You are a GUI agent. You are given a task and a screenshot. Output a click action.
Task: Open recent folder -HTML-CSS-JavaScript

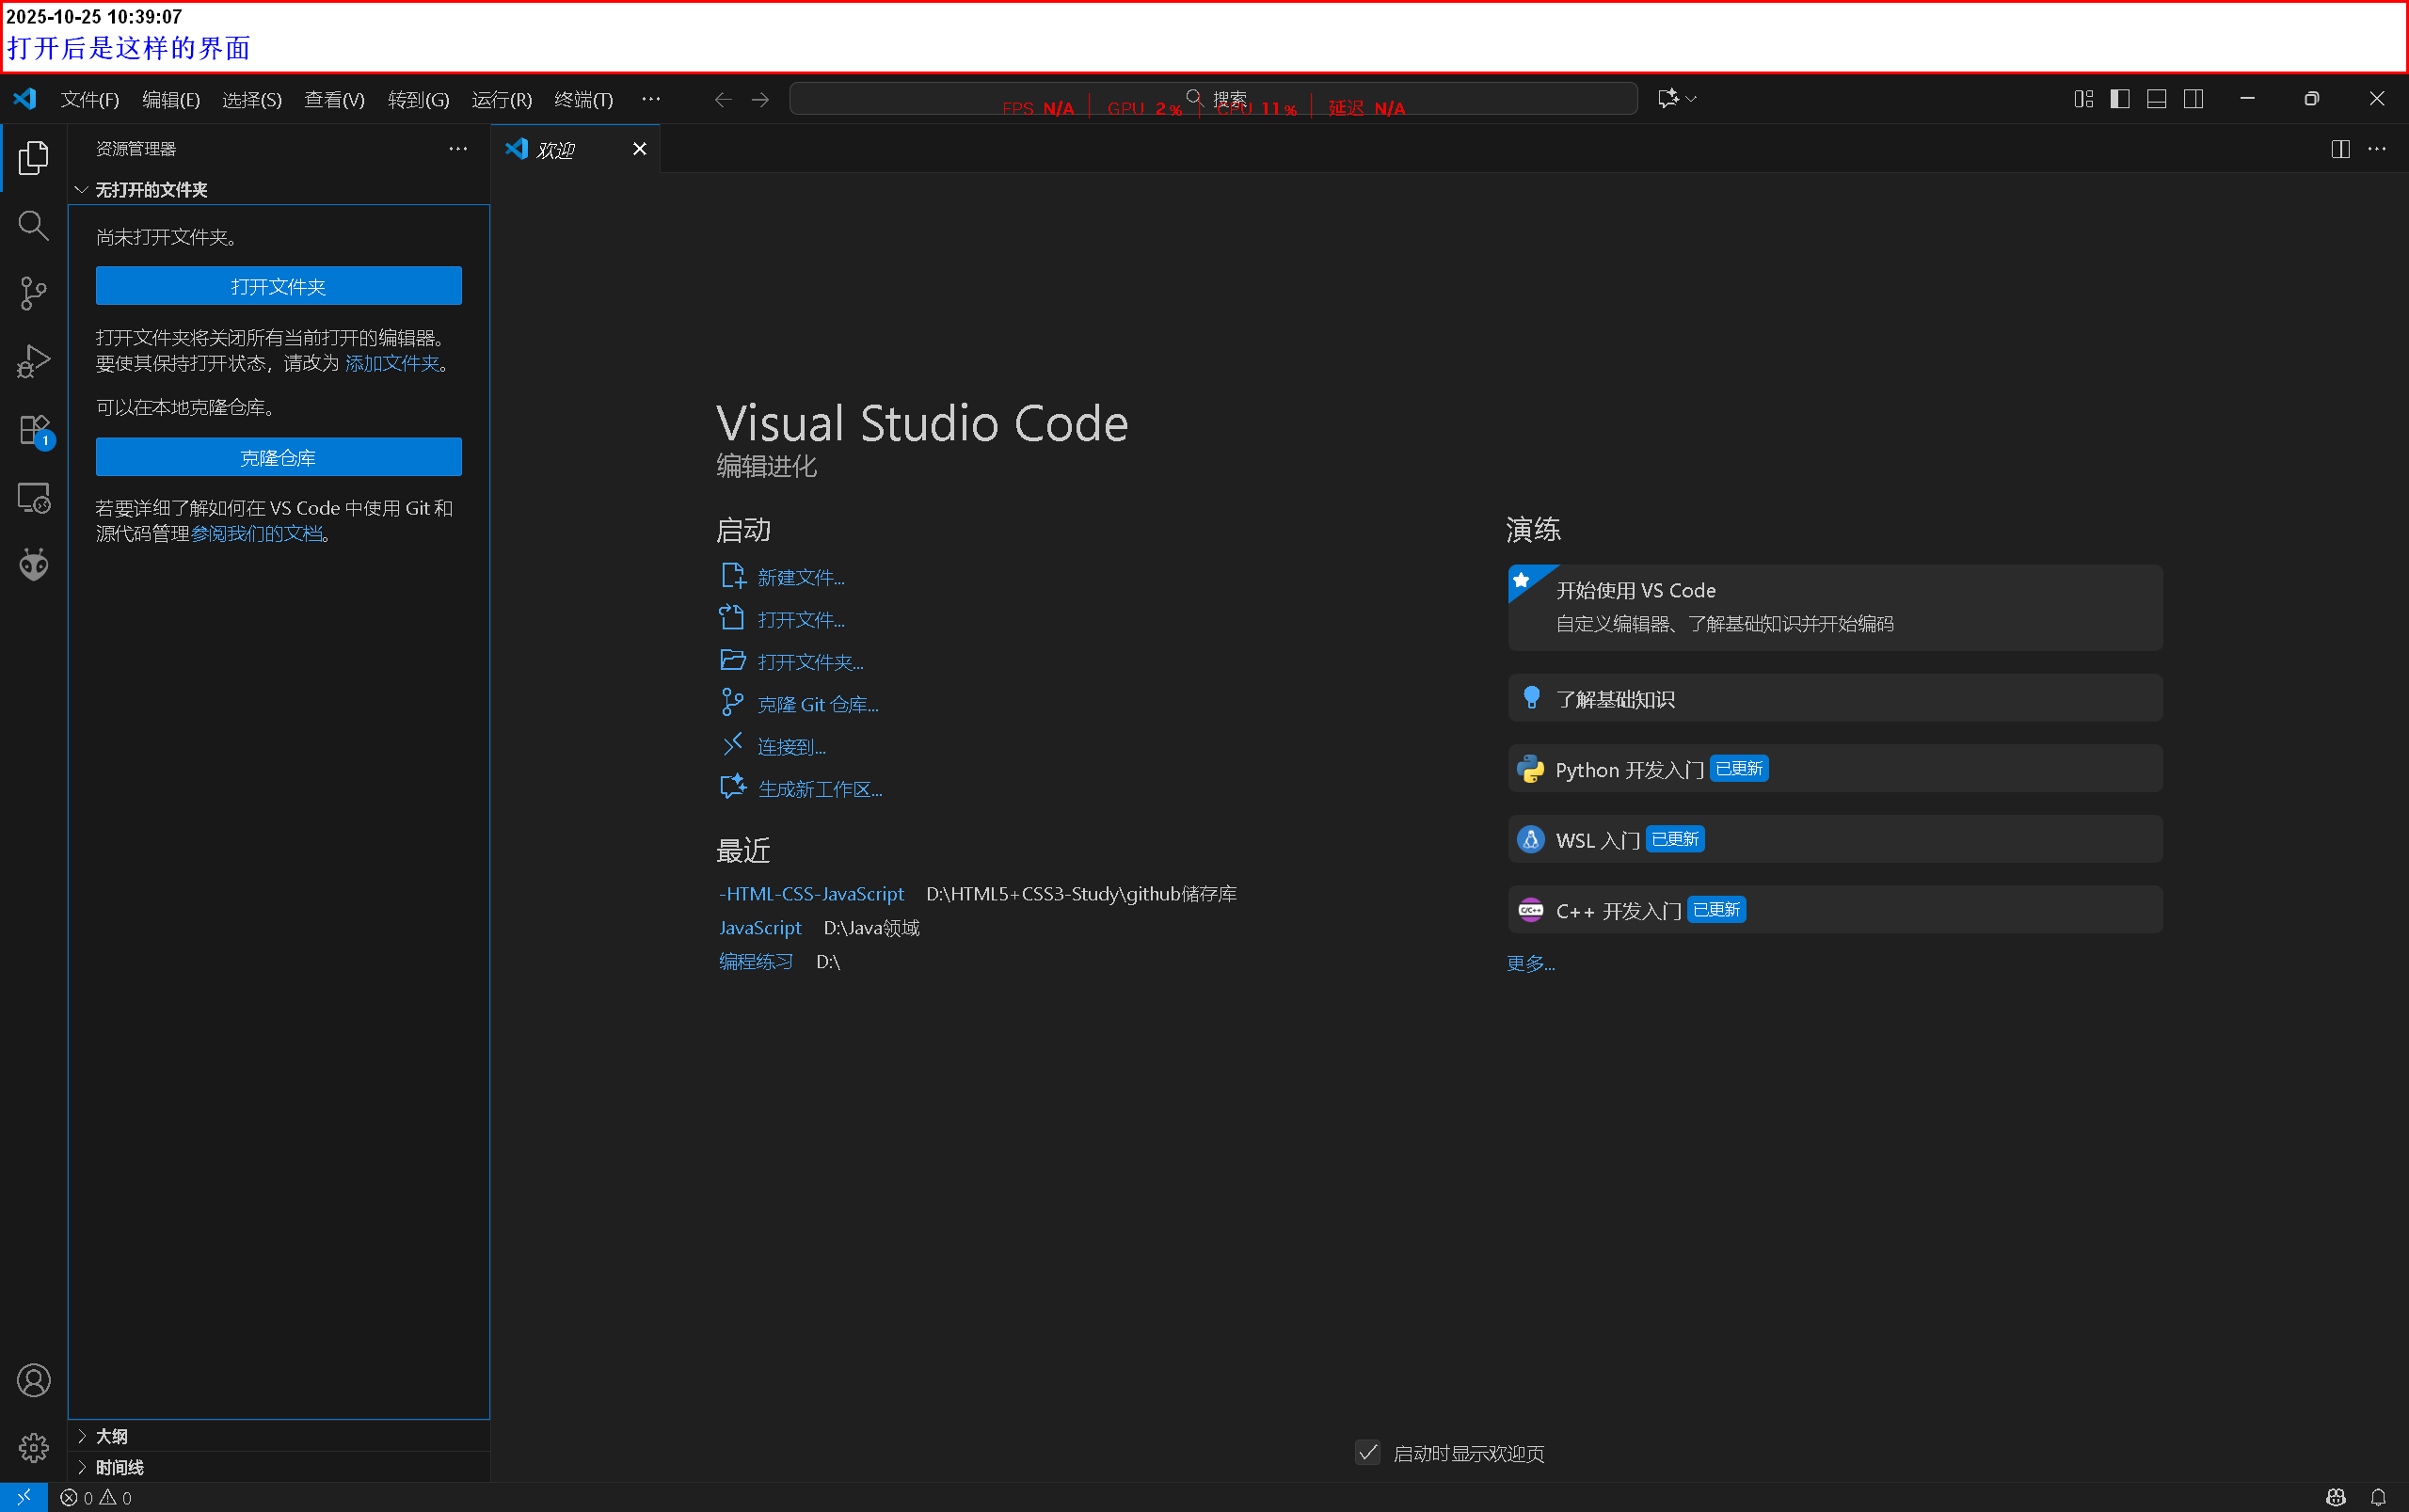(x=811, y=894)
